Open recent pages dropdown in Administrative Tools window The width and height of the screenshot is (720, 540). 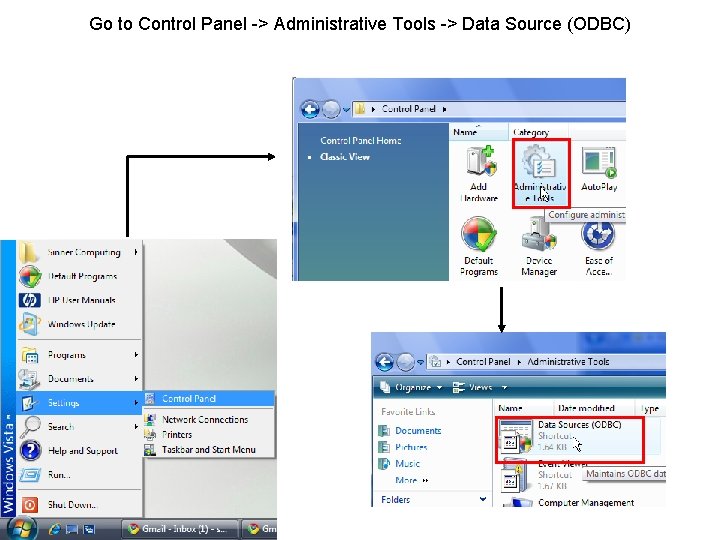click(x=420, y=363)
